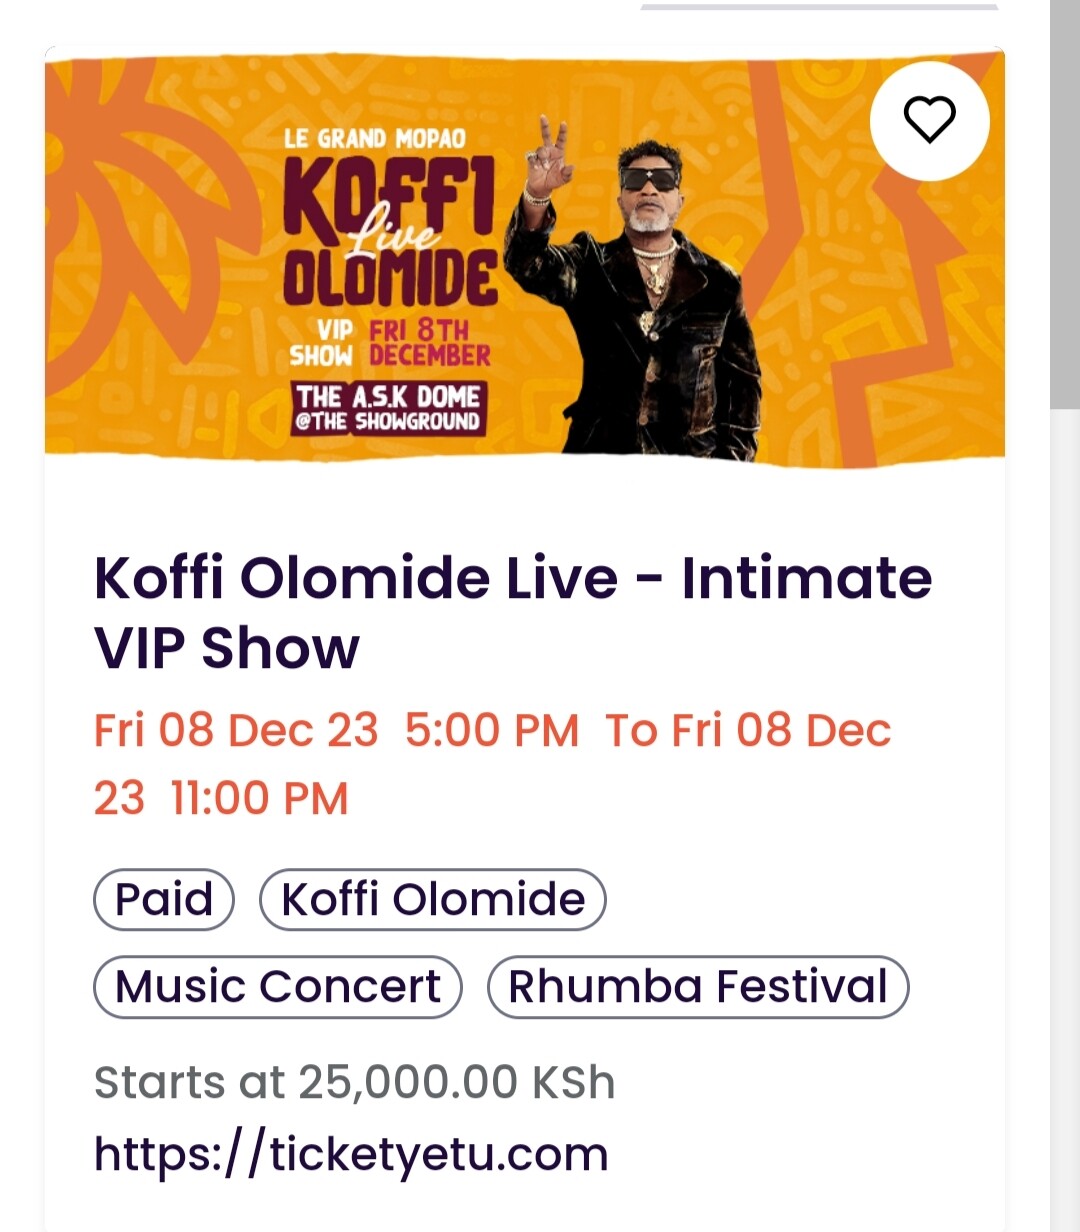Select the Koffi Olomide tag chip
Viewport: 1080px width, 1232px height.
pos(432,899)
